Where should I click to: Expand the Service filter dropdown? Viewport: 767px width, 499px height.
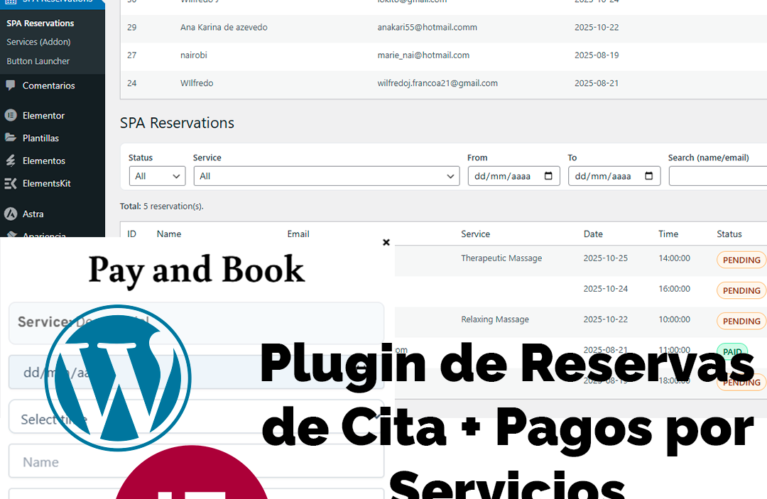click(x=326, y=176)
